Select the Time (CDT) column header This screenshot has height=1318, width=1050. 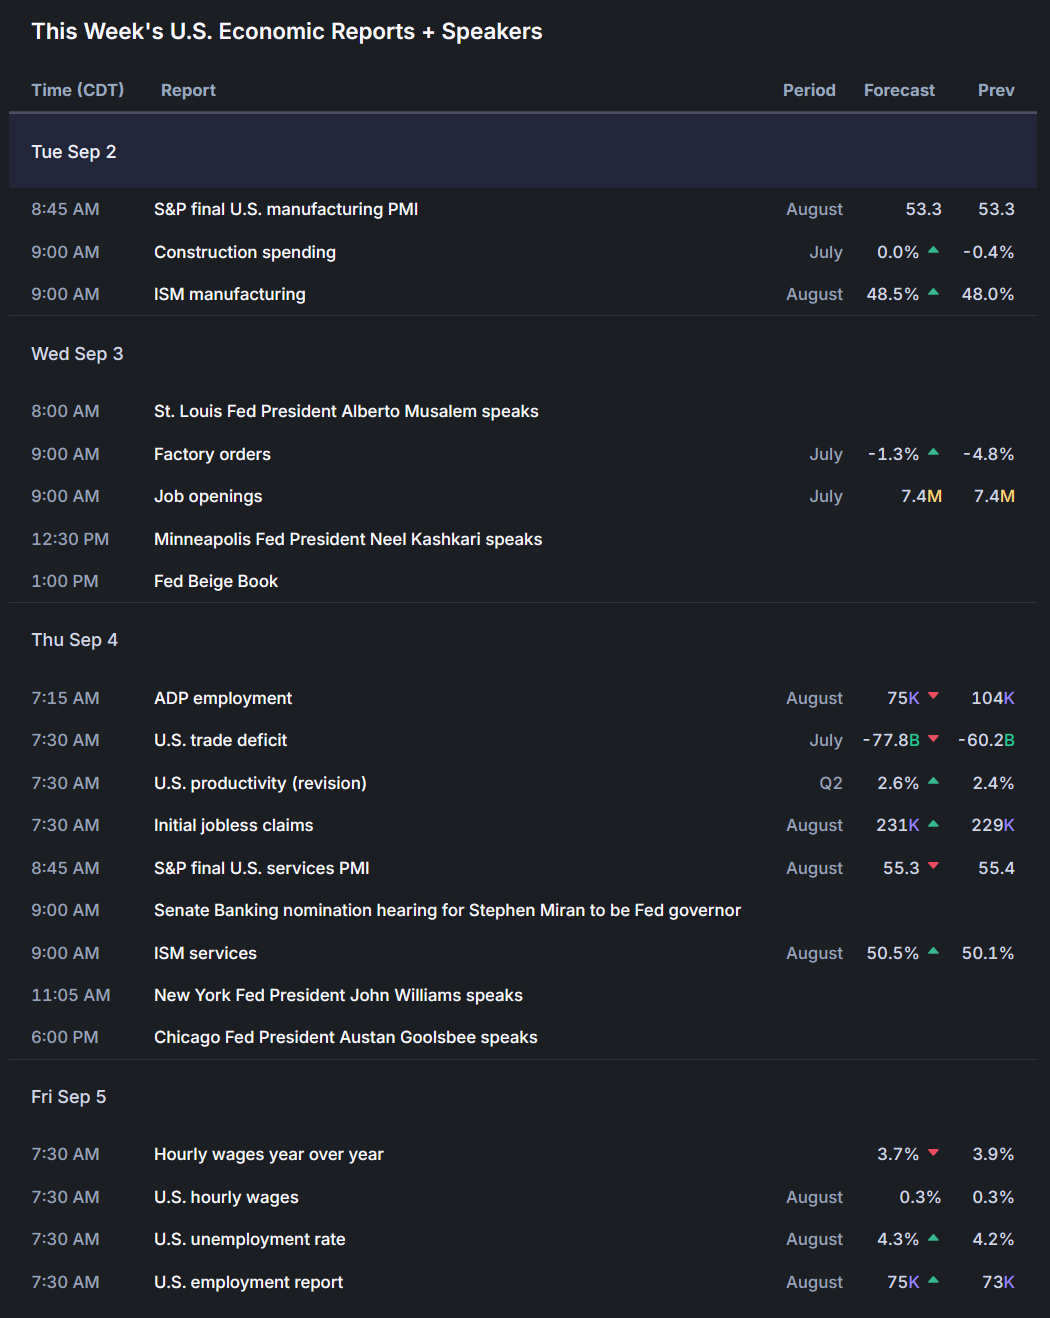pos(78,90)
